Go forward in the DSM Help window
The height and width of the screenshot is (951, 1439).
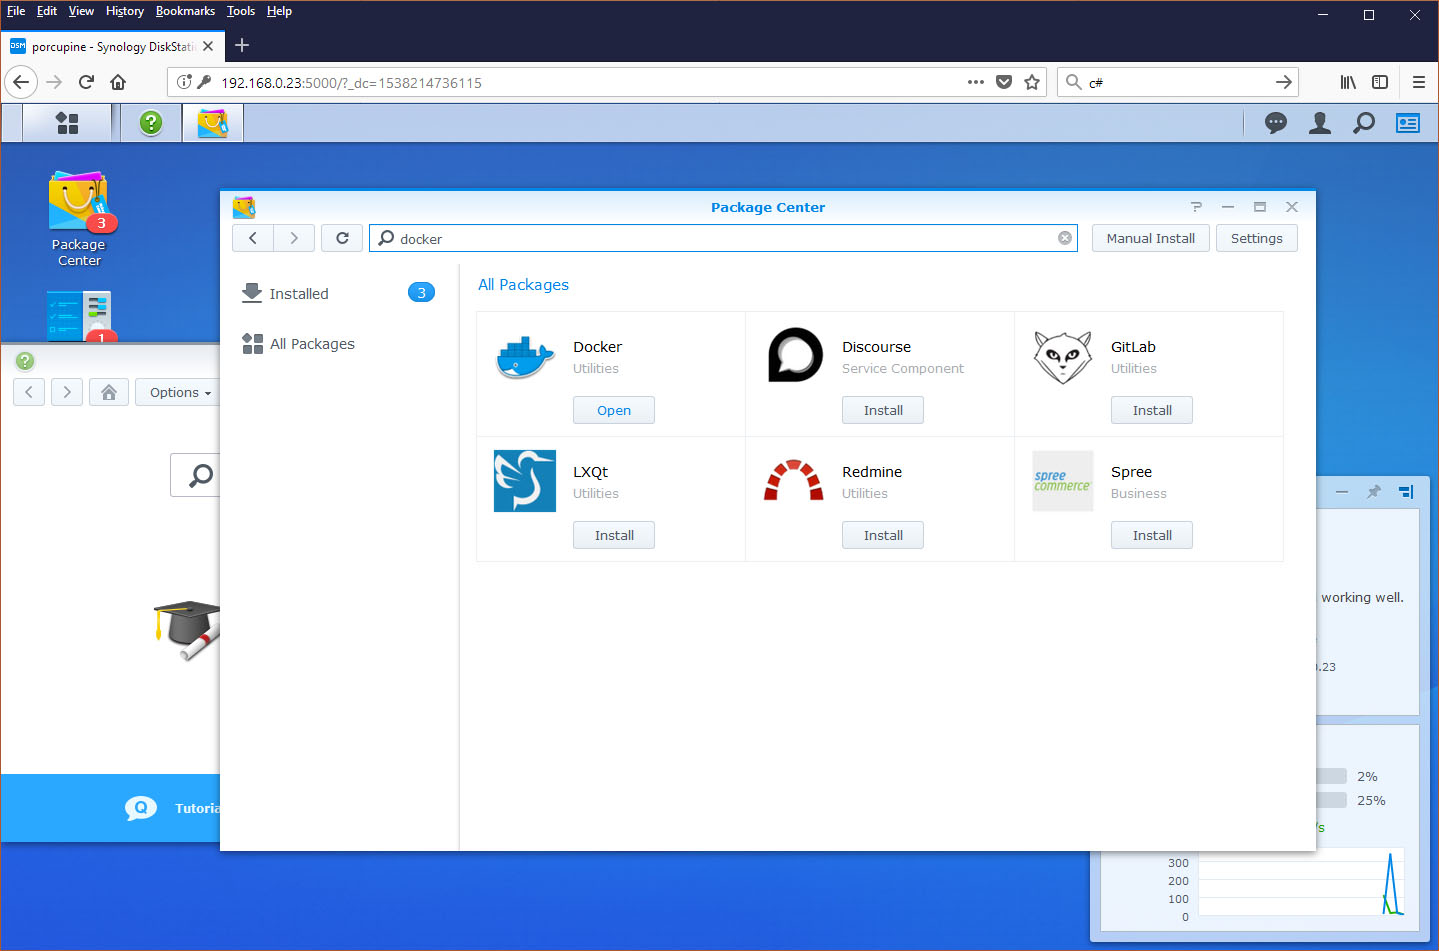pyautogui.click(x=67, y=392)
